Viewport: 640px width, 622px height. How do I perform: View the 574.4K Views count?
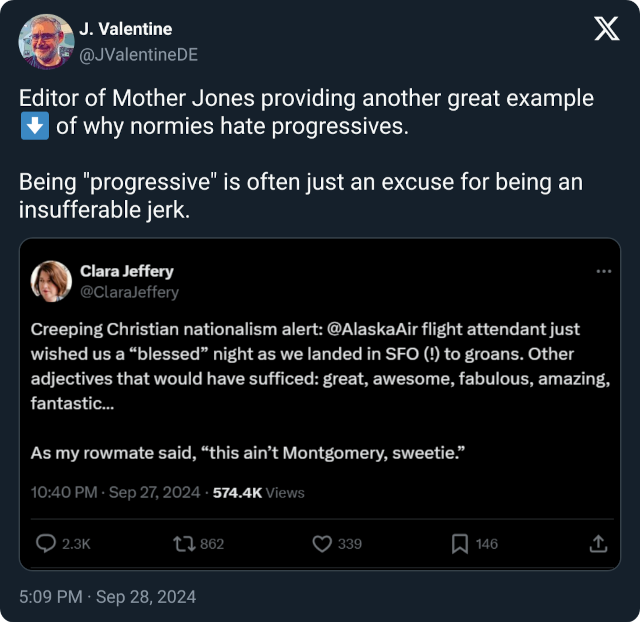(258, 492)
